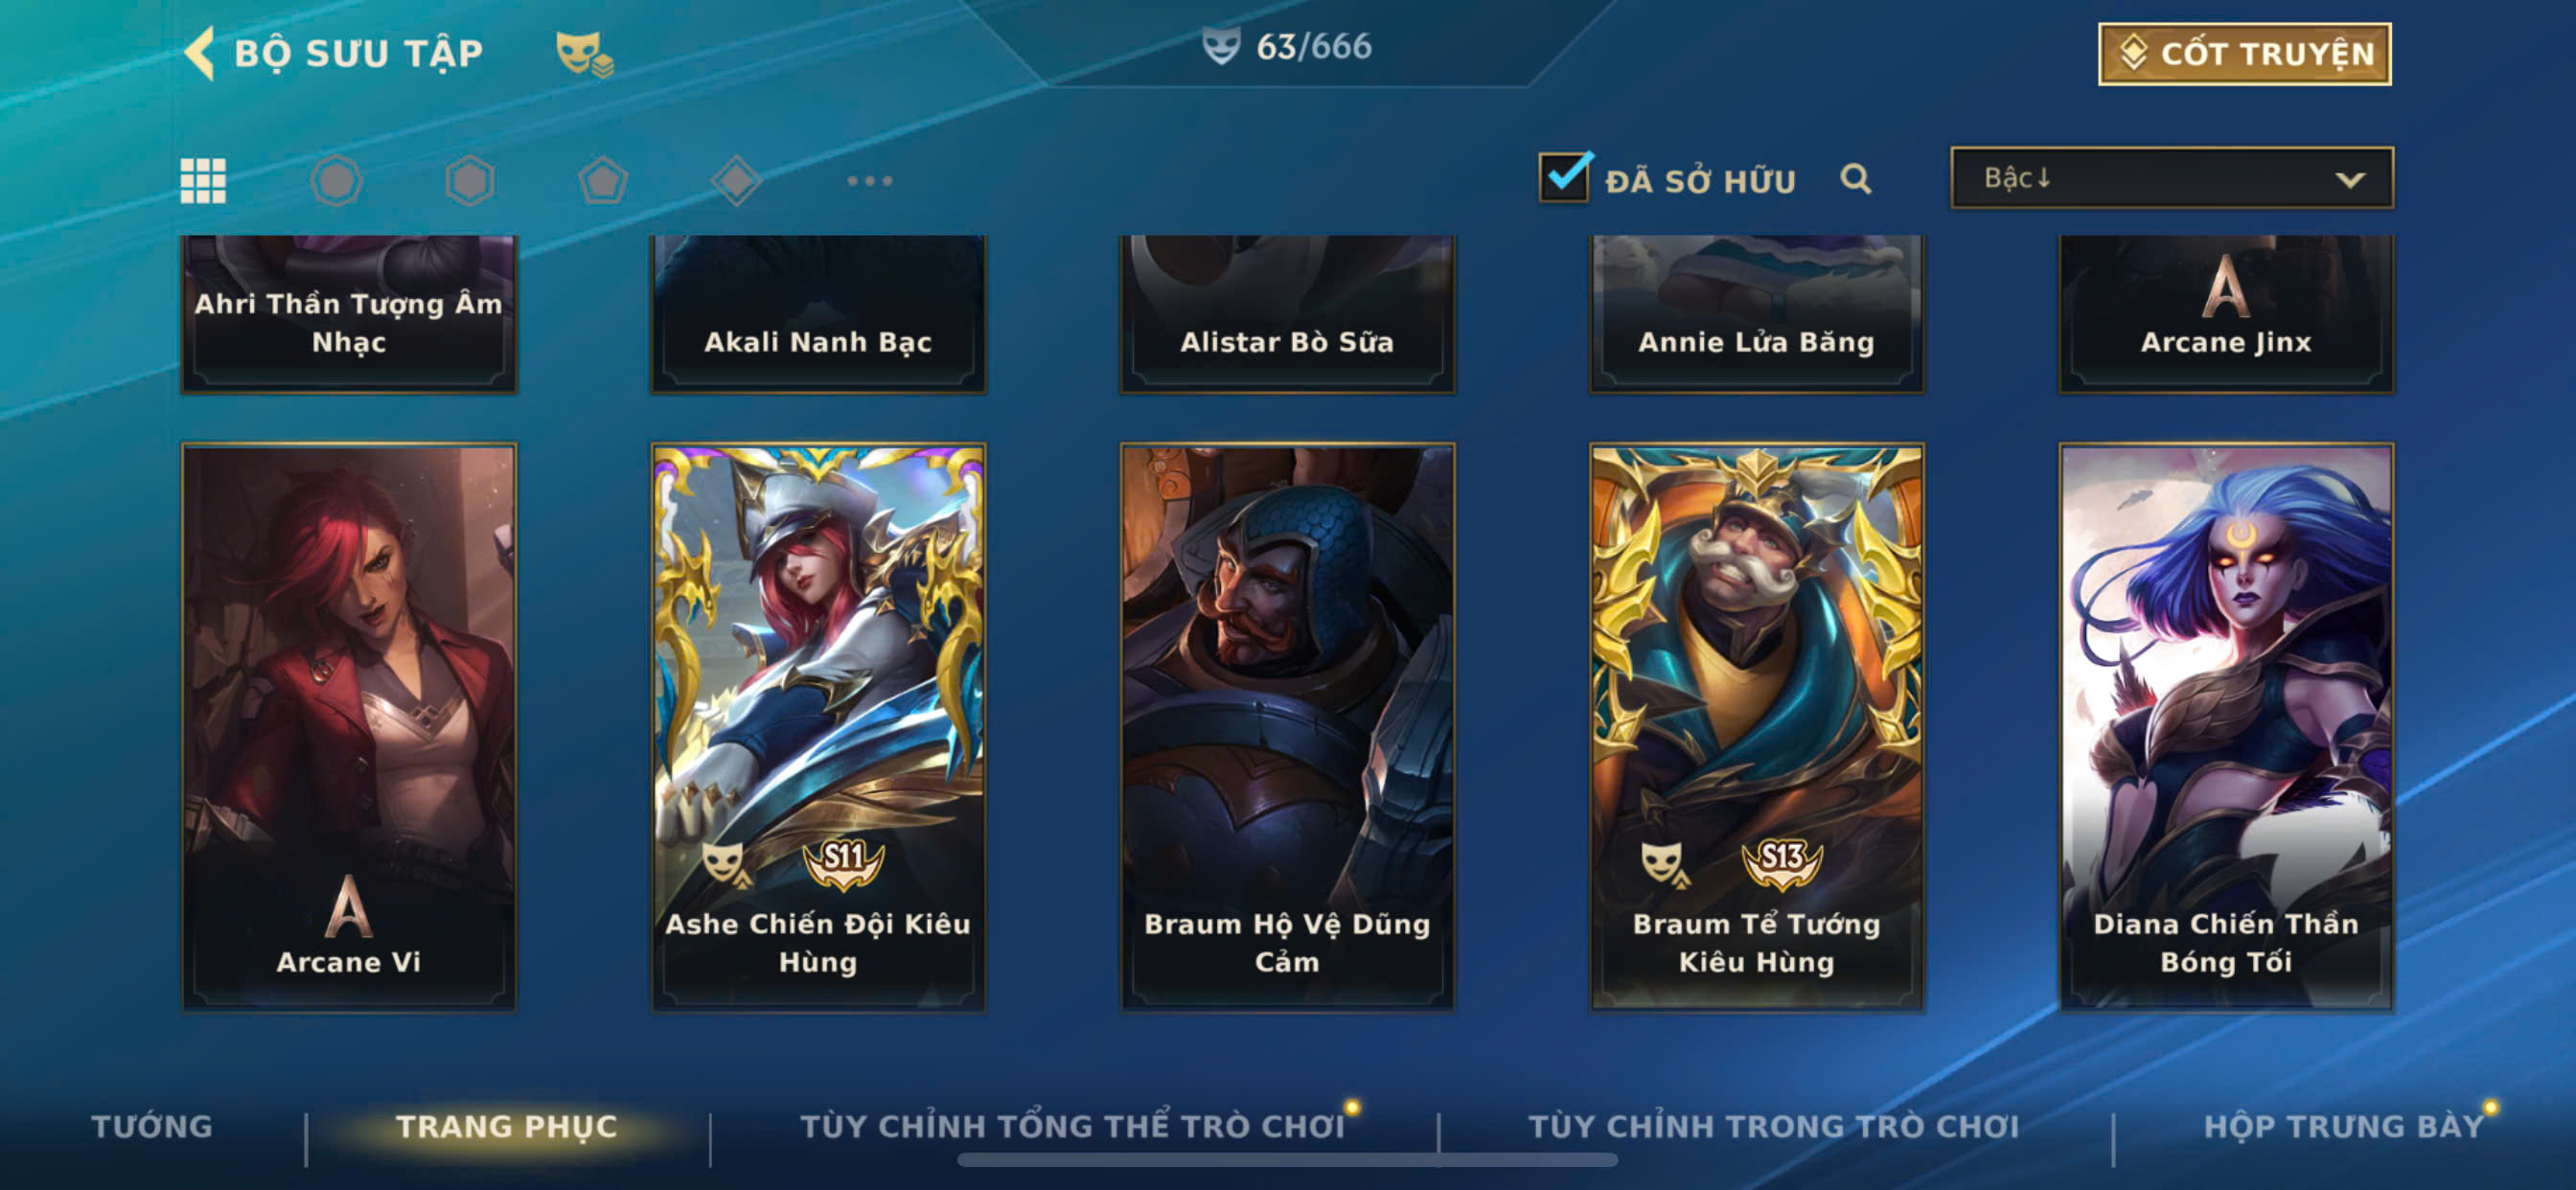Image resolution: width=2576 pixels, height=1190 pixels.
Task: Filter skins by pentagon rarity icon
Action: 603,181
